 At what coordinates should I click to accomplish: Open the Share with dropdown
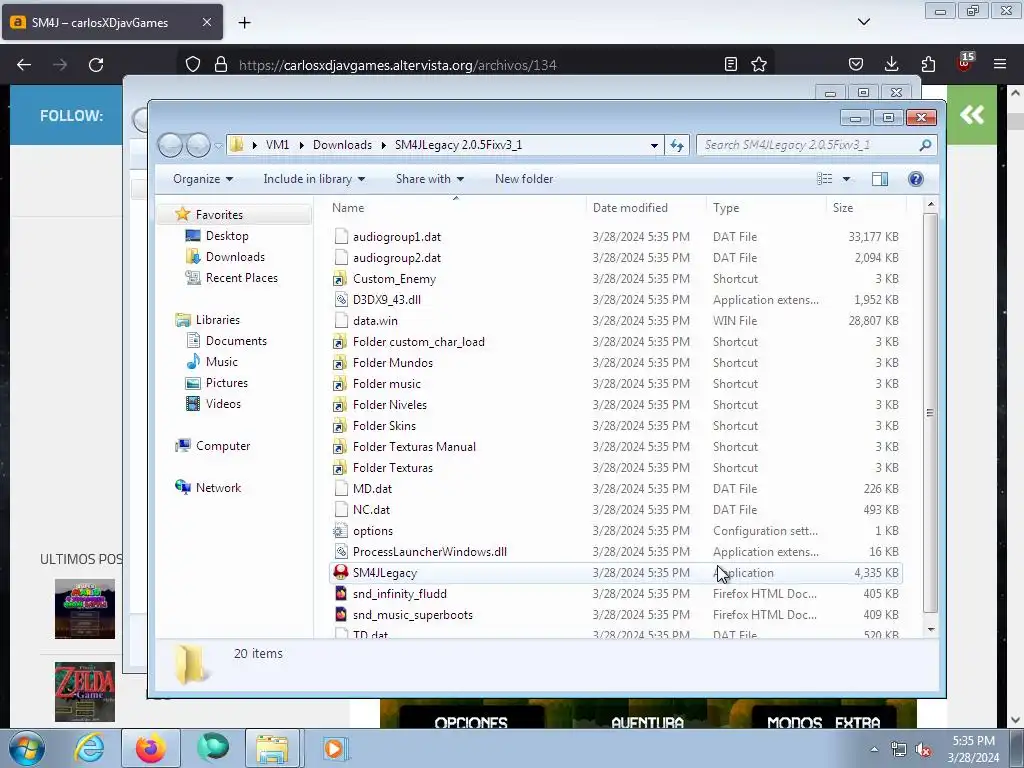point(430,179)
